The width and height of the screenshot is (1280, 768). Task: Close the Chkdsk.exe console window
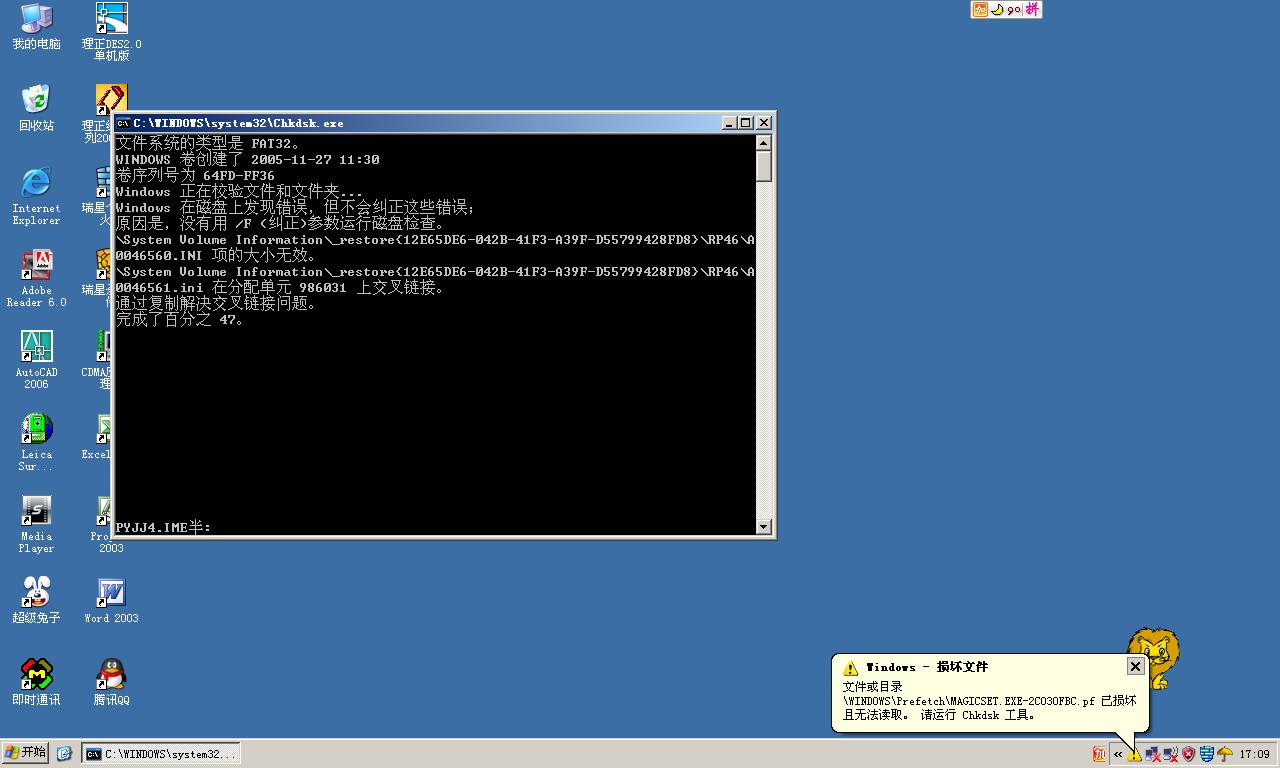764,123
